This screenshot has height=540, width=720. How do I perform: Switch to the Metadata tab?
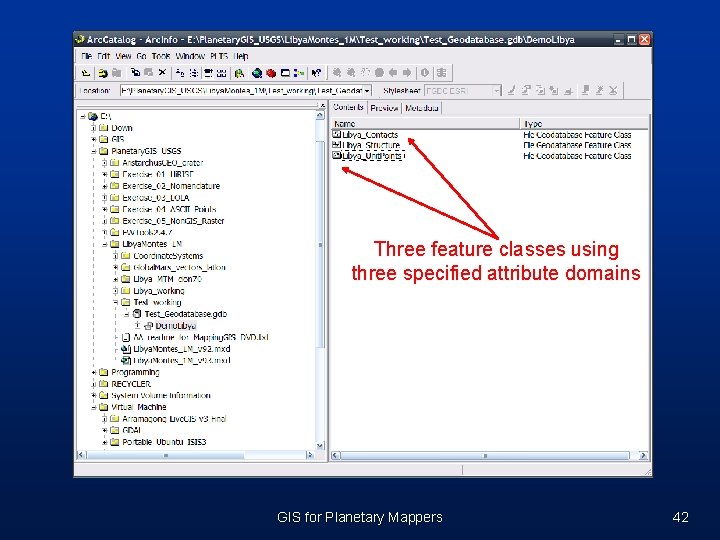click(422, 108)
